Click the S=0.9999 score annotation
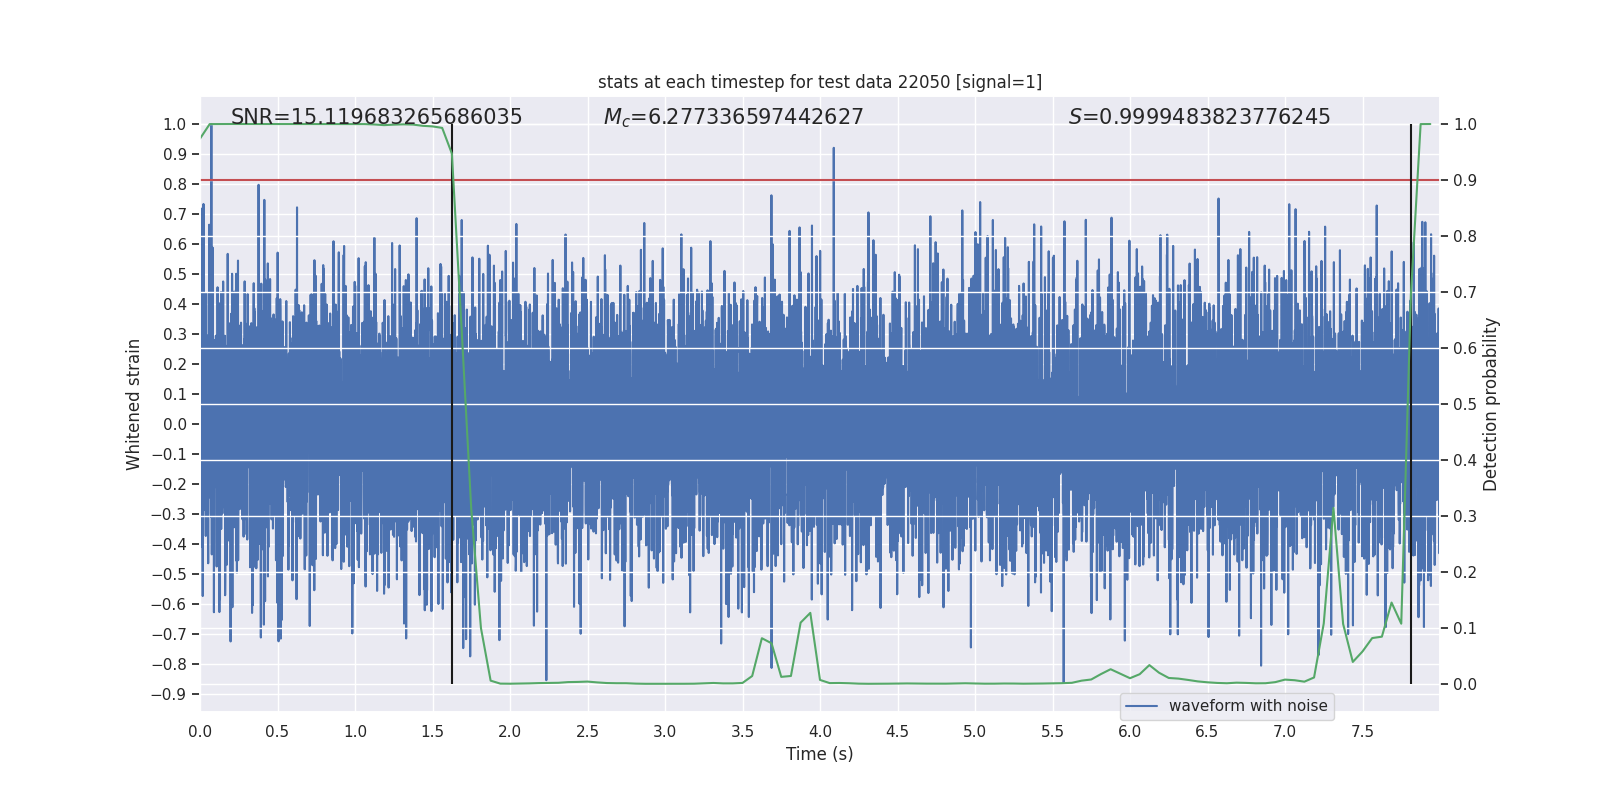This screenshot has height=800, width=1600. click(1199, 117)
